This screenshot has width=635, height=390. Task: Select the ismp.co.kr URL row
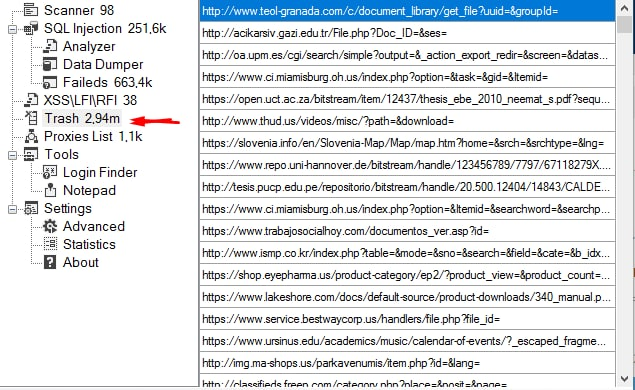(x=407, y=253)
